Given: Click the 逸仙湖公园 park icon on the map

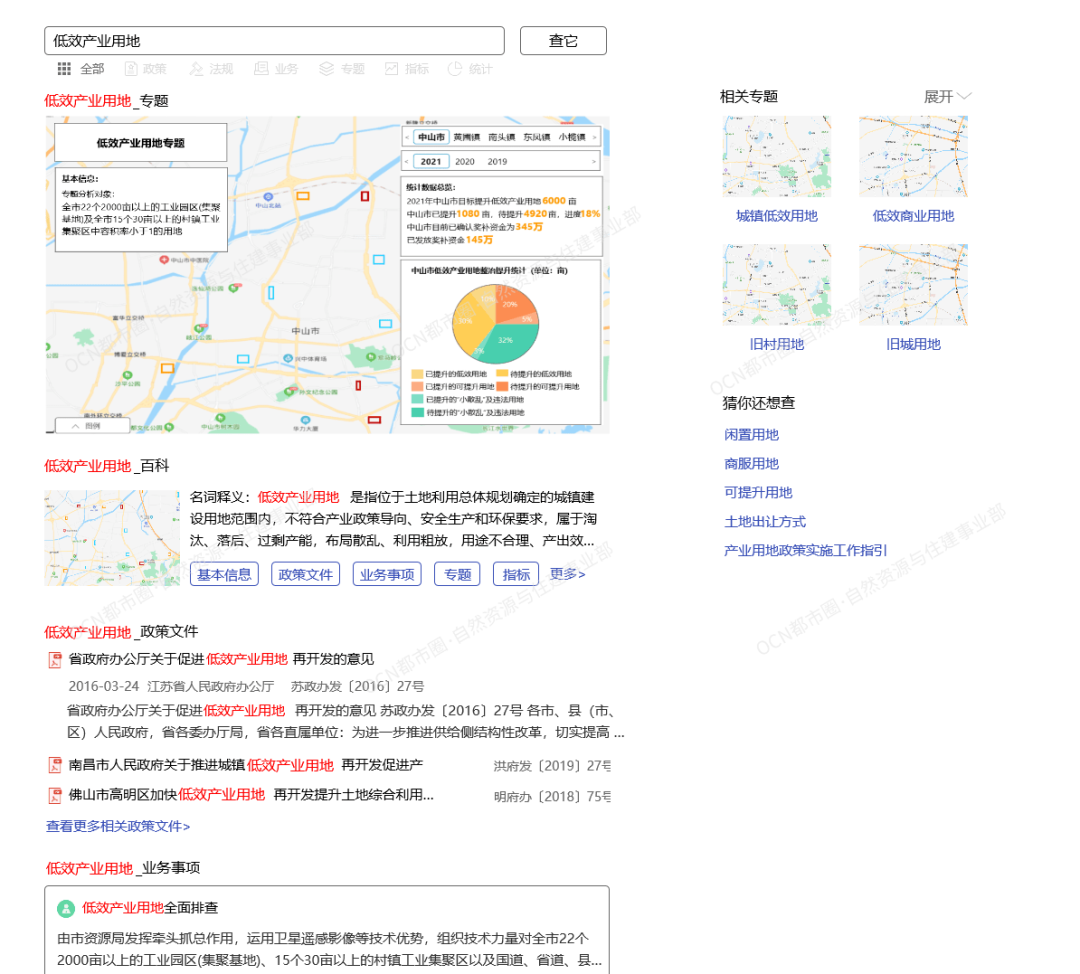Looking at the screenshot, I should click(x=233, y=288).
